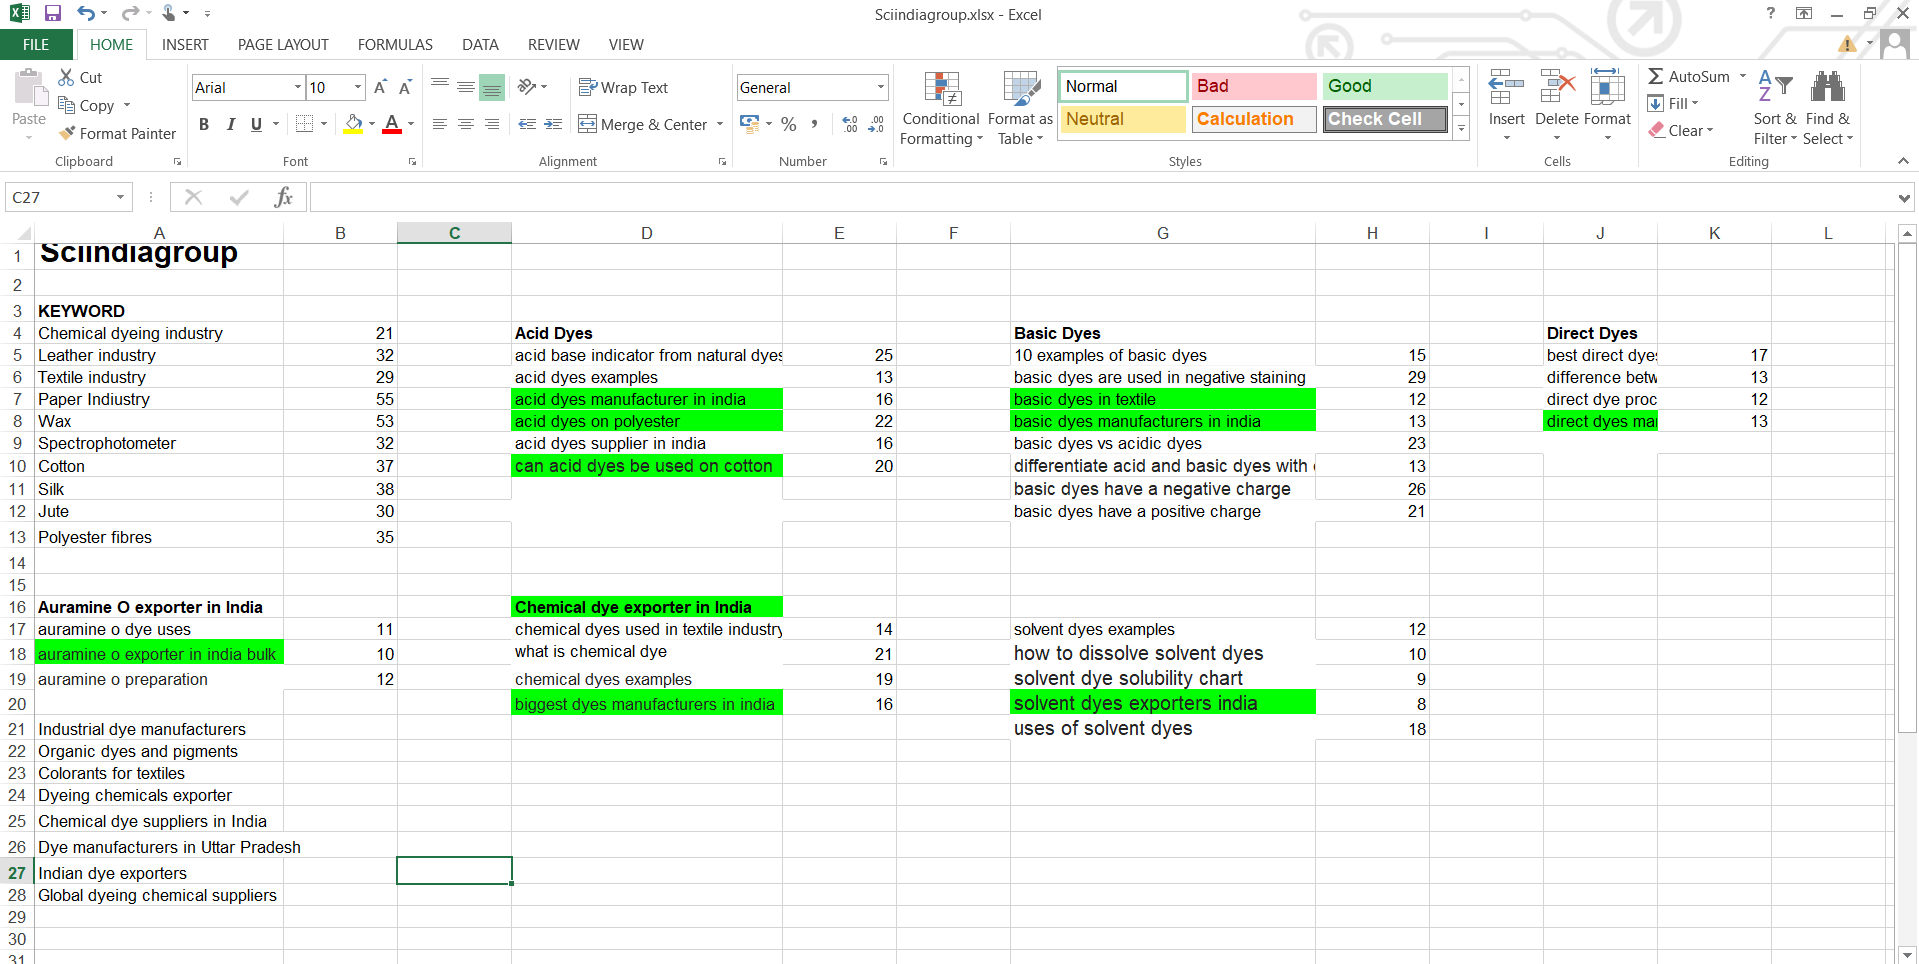Screen dimensions: 1919x964
Task: Expand the General number format dropdown
Action: pos(880,88)
